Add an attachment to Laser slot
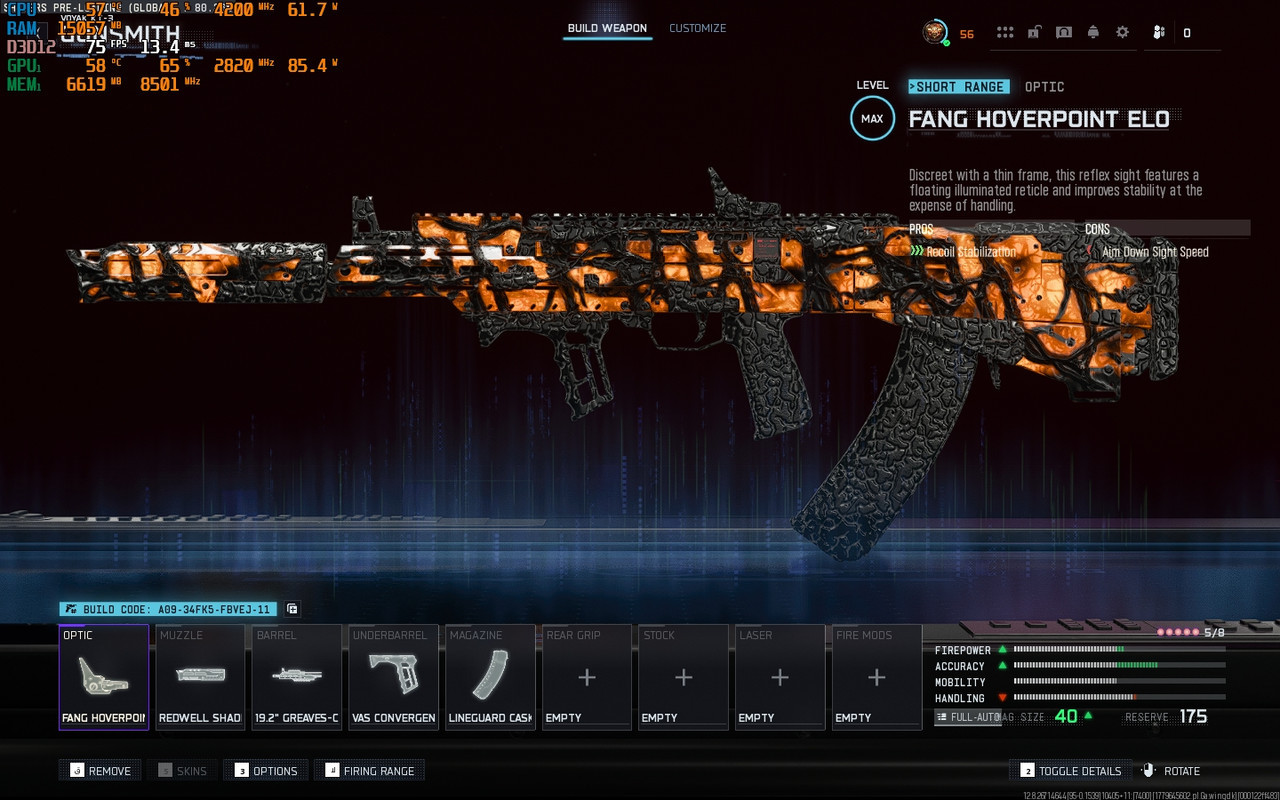 pos(780,677)
